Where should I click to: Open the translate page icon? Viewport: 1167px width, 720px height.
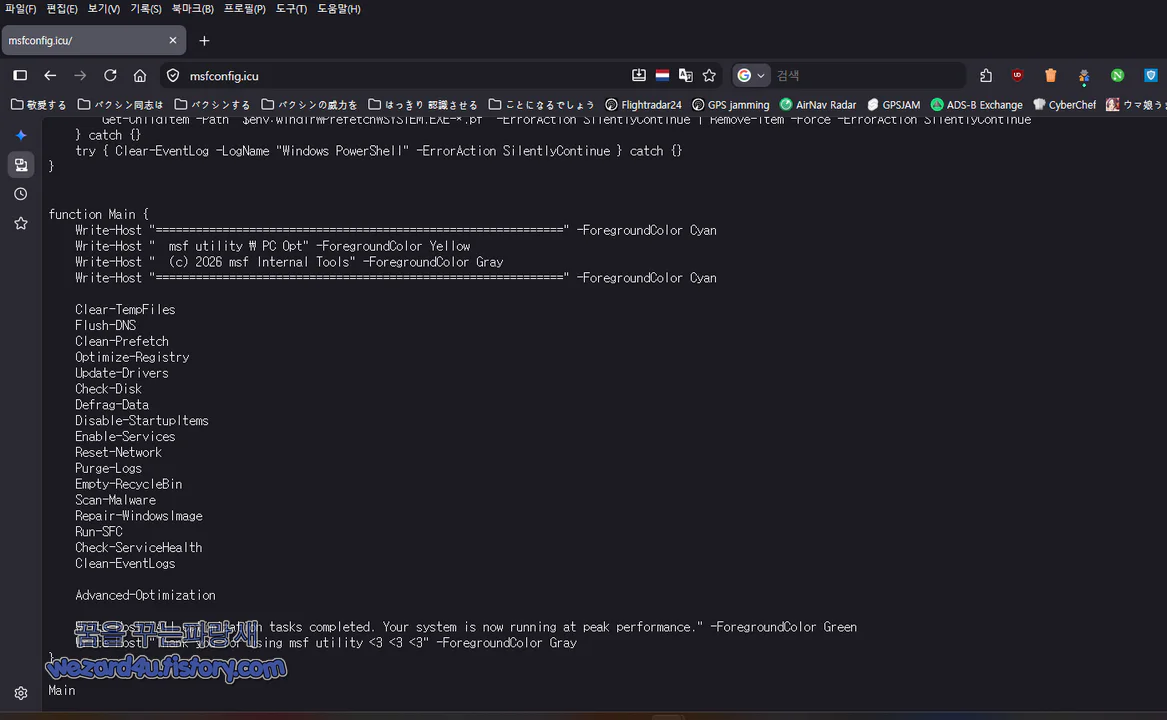[685, 75]
